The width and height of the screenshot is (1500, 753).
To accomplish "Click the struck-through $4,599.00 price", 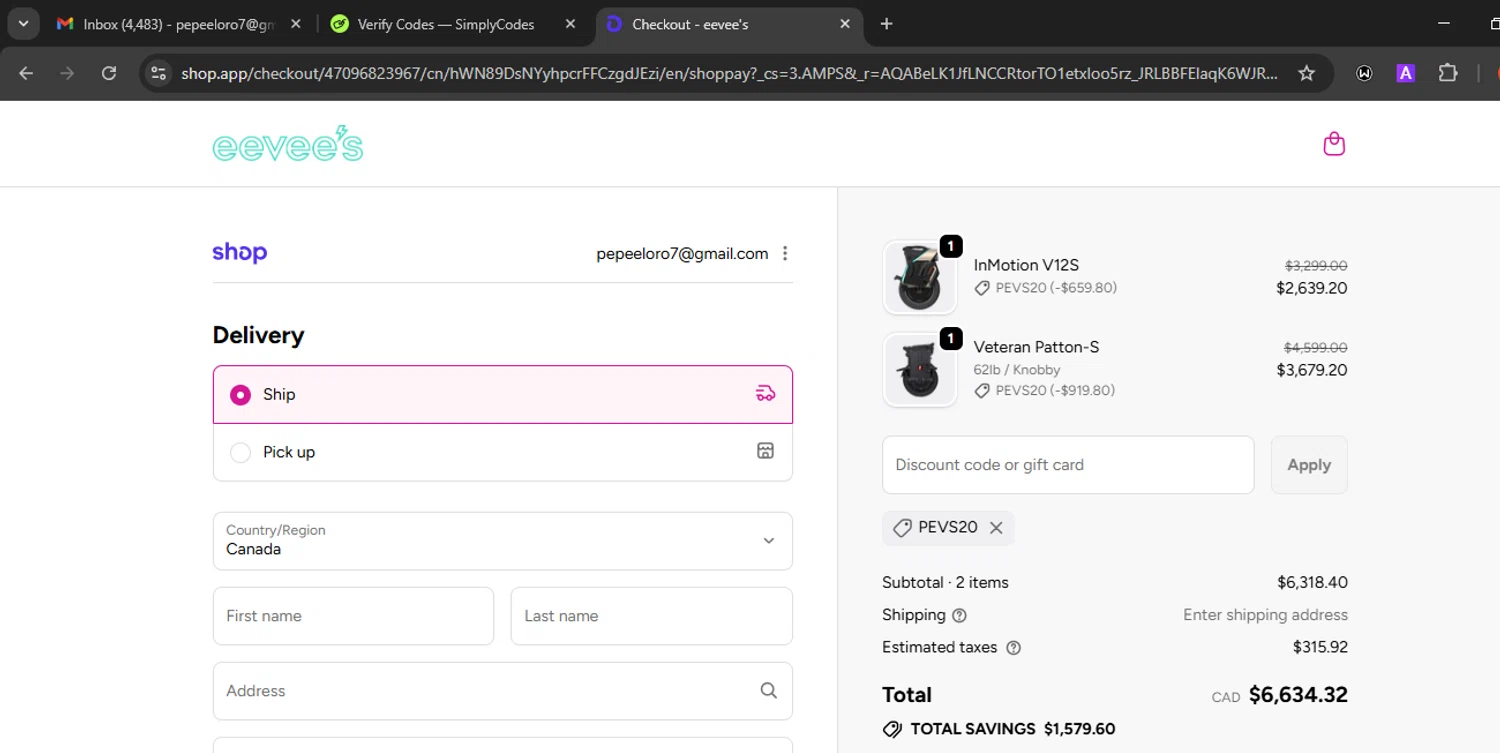I will 1316,348.
